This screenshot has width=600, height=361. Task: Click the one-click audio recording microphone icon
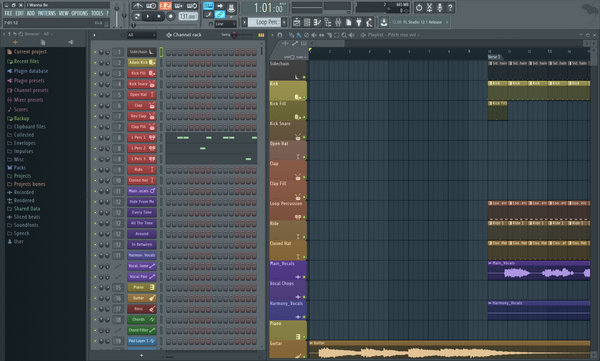440,7
